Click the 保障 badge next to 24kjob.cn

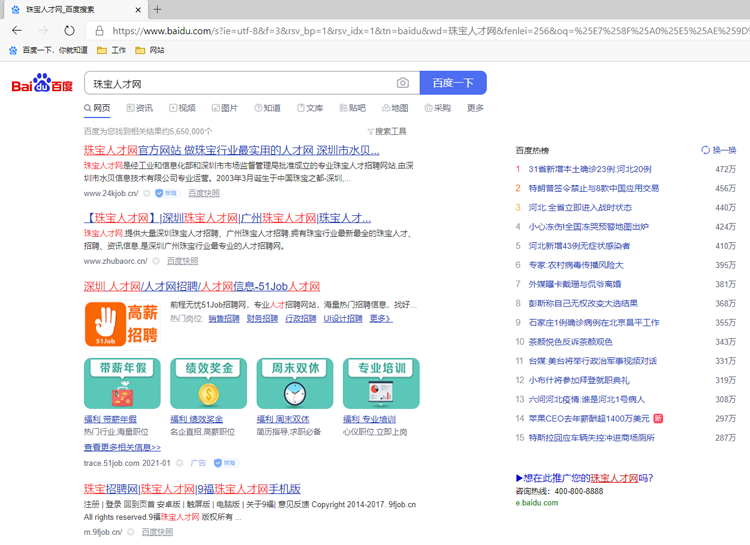coord(166,193)
